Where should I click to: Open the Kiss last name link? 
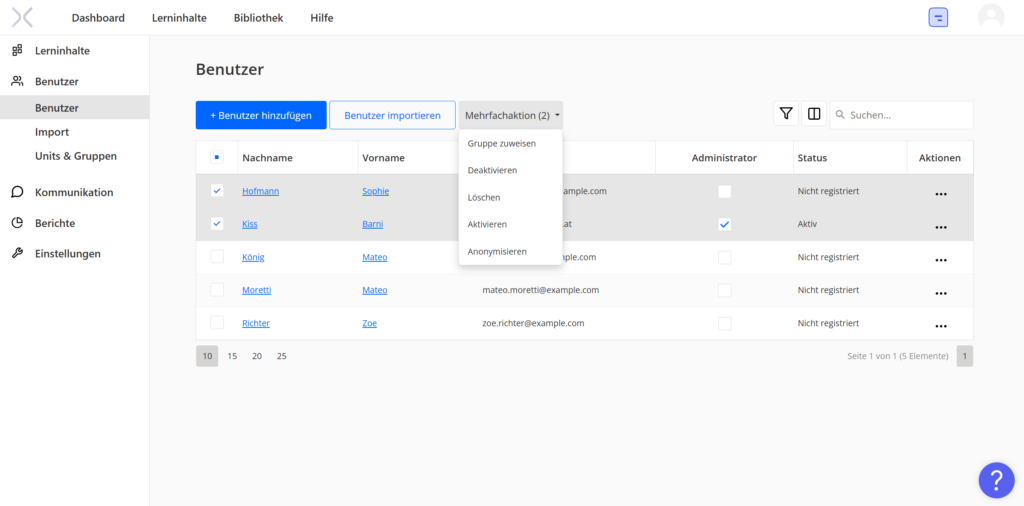(x=249, y=224)
